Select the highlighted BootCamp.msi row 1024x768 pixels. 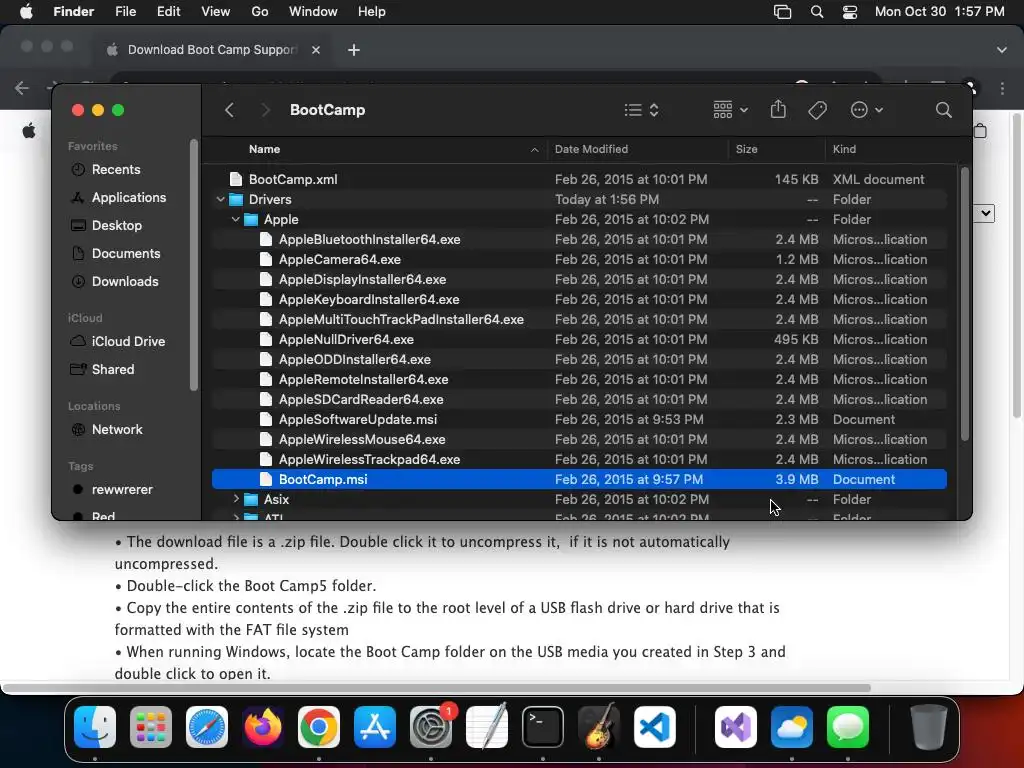[x=579, y=479]
